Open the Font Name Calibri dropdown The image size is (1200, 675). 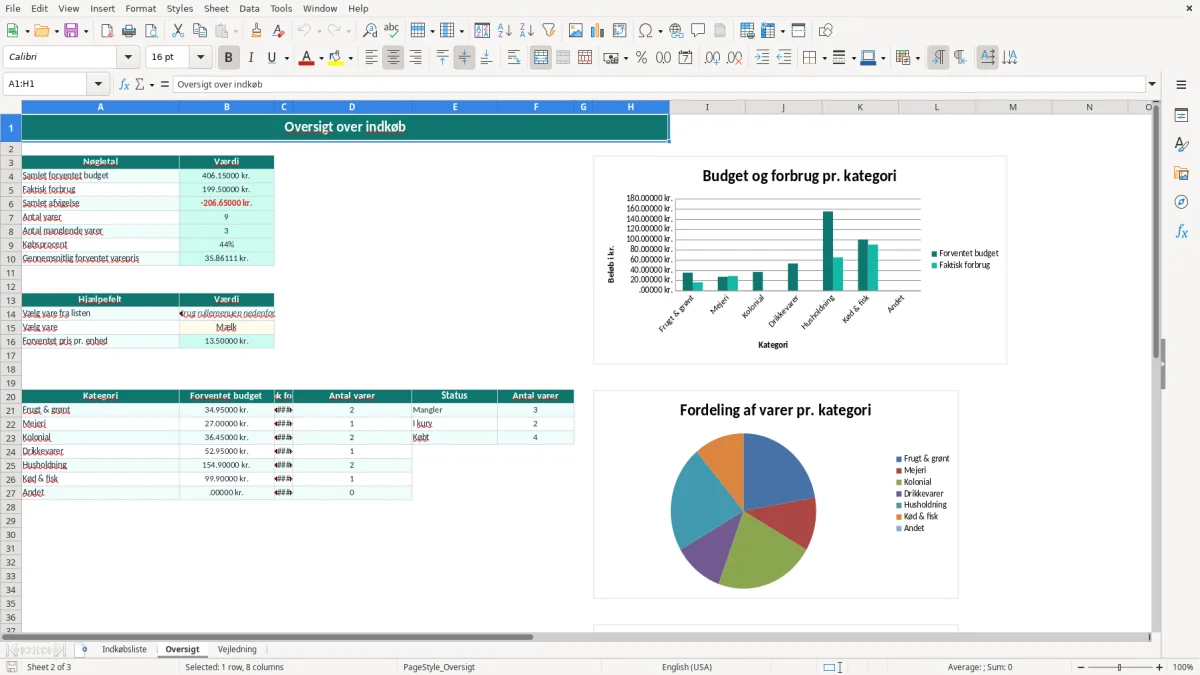click(128, 58)
